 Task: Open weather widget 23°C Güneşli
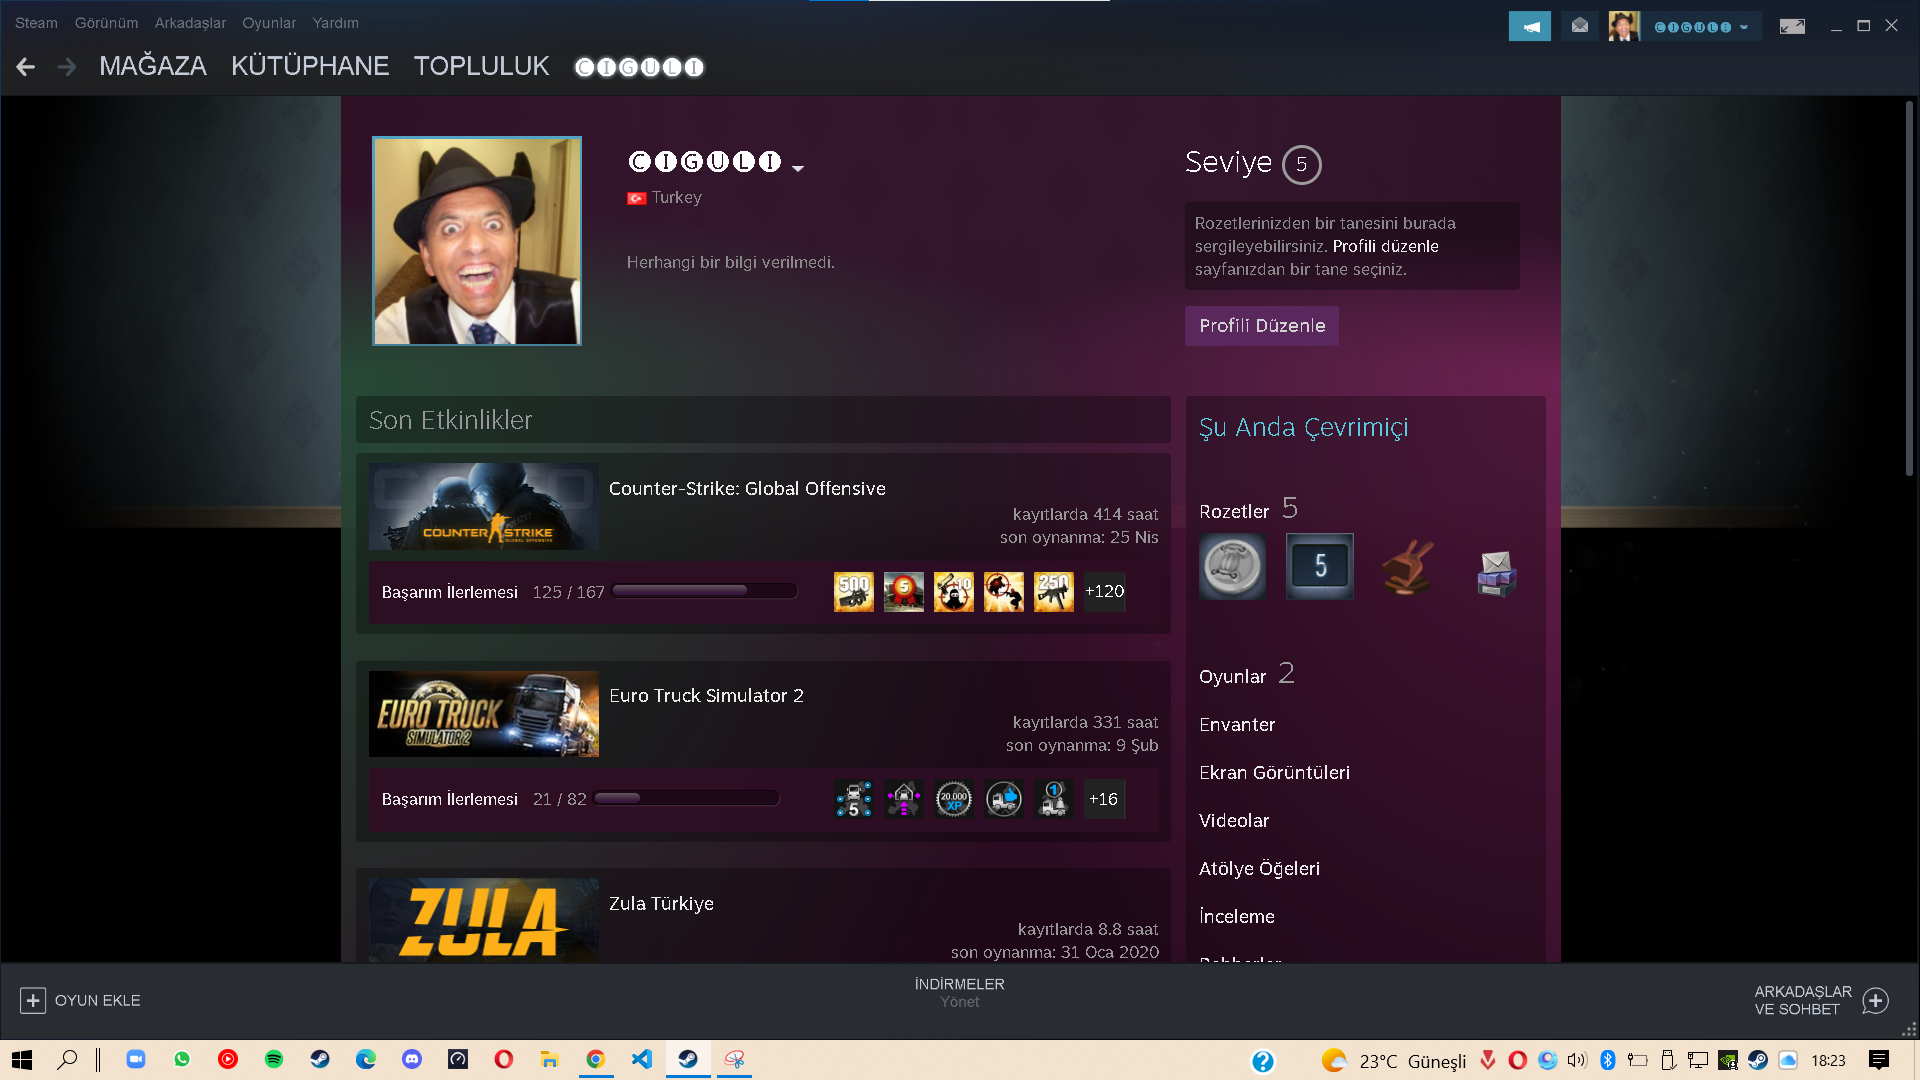click(x=1394, y=1060)
